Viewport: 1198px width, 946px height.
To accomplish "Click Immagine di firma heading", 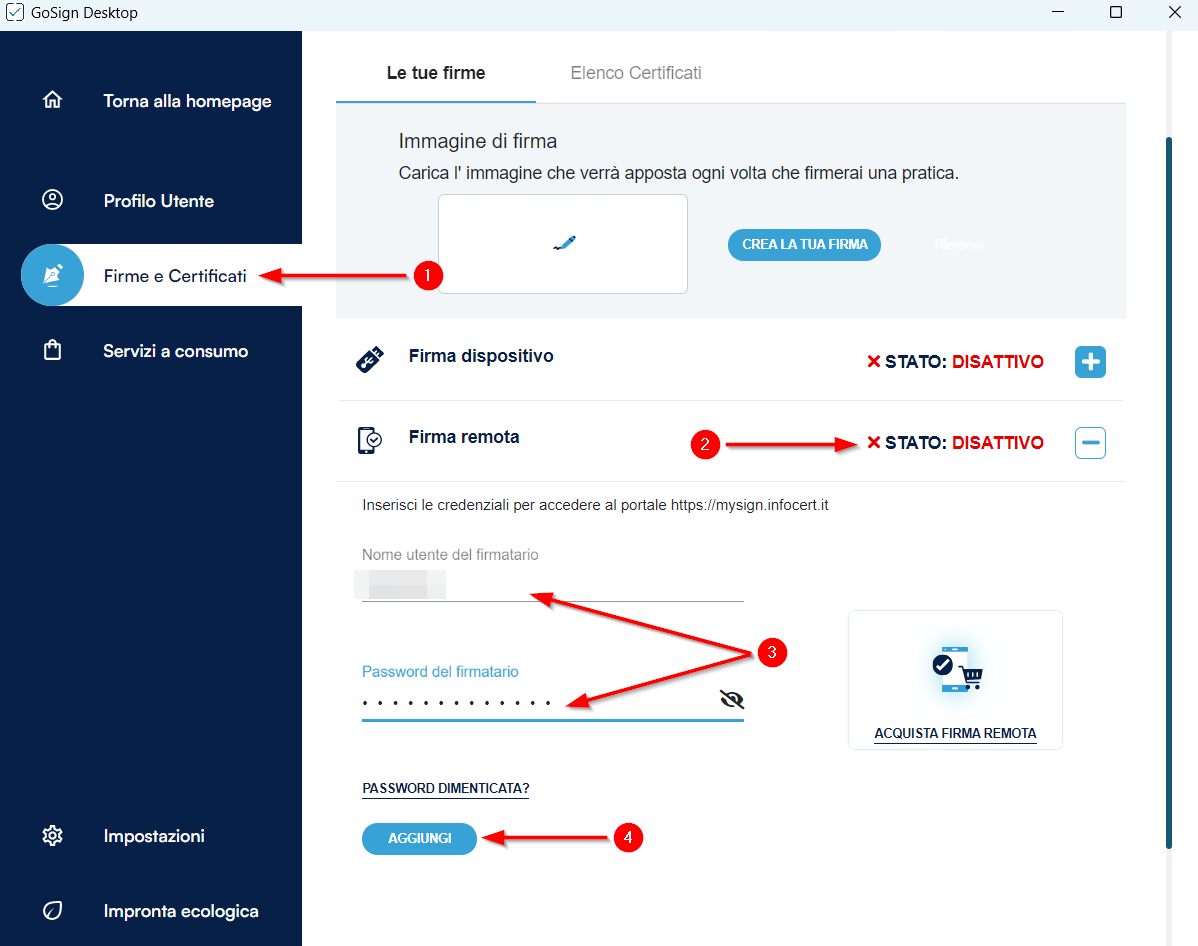I will (x=478, y=141).
